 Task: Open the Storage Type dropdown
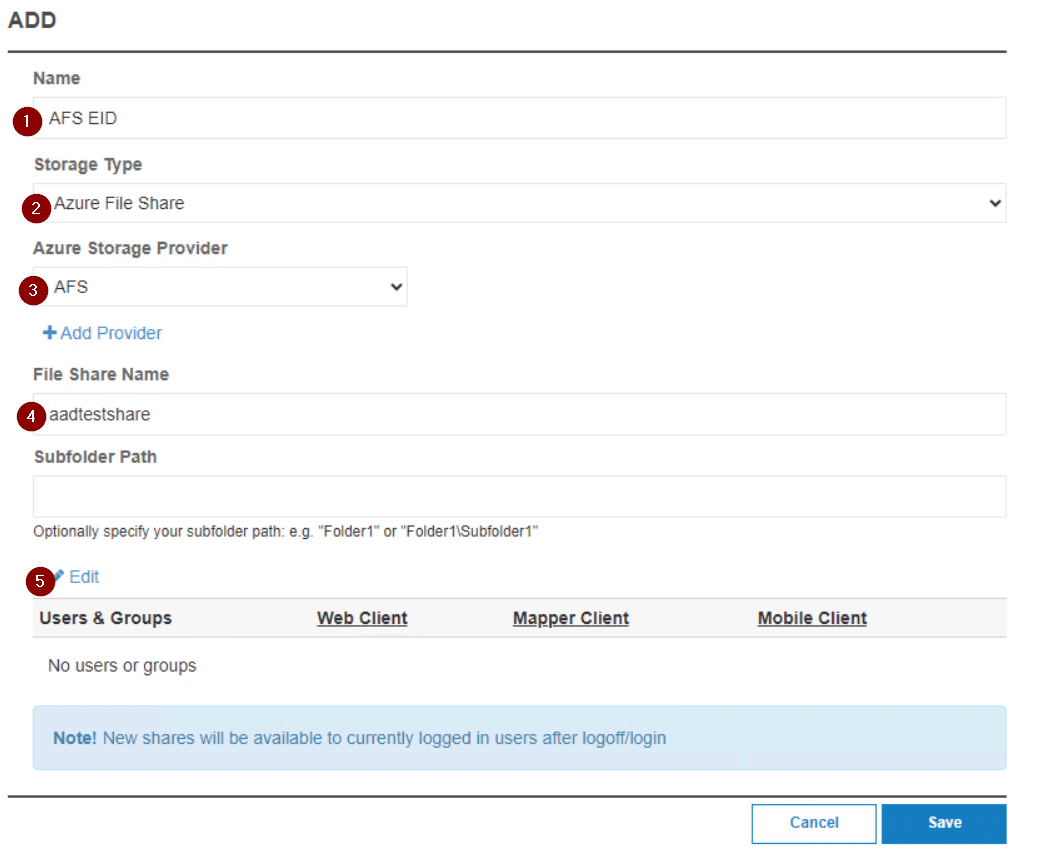(520, 203)
